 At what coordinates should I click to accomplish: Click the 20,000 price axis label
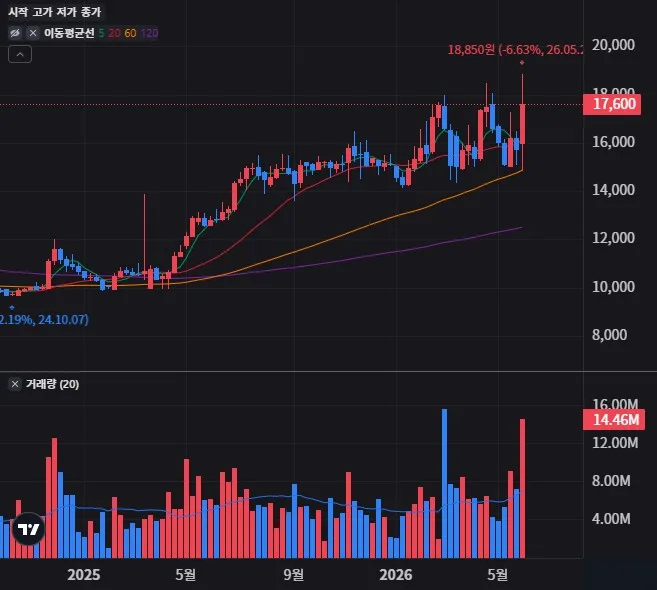613,44
